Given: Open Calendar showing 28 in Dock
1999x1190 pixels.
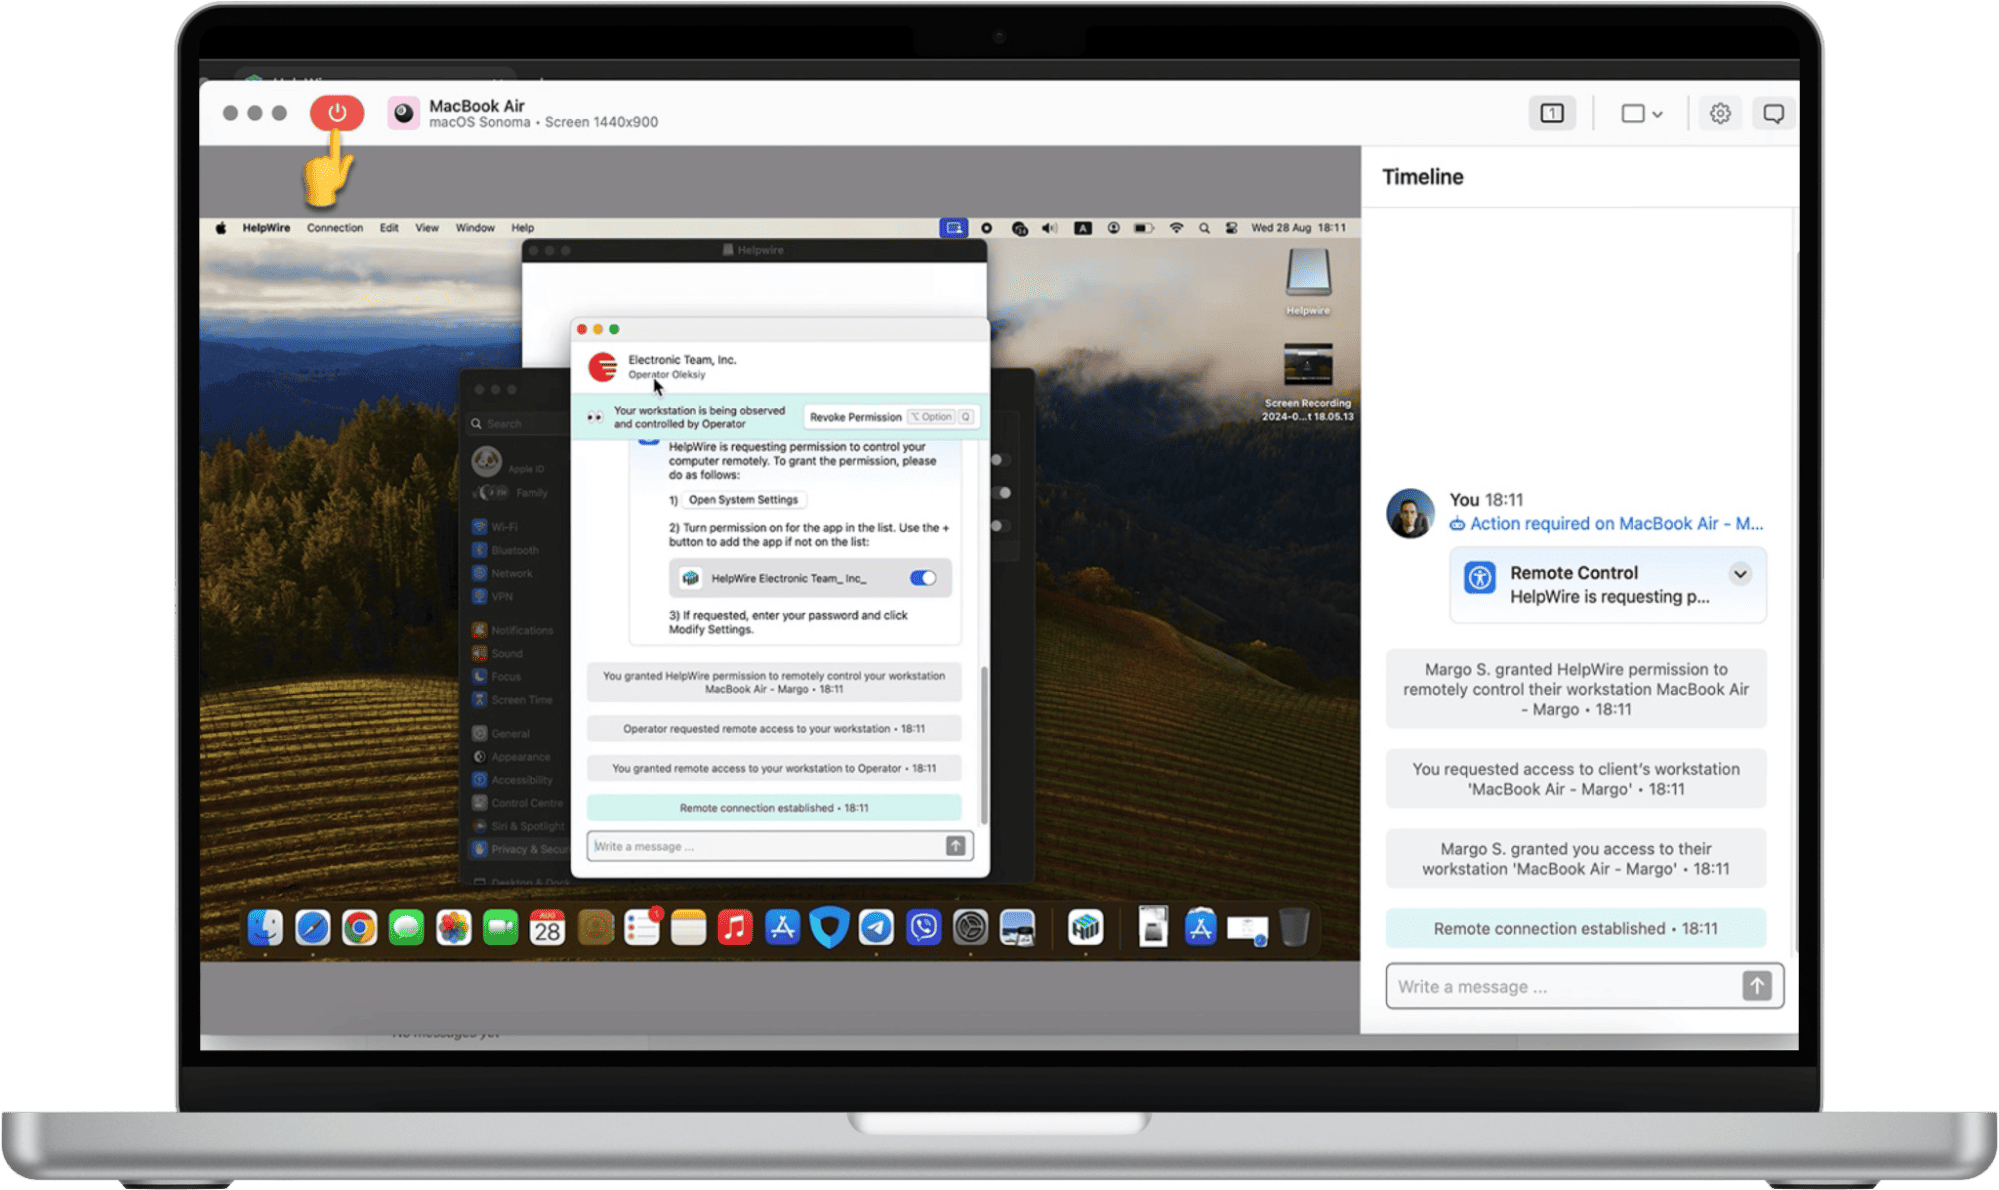Looking at the screenshot, I should point(547,927).
